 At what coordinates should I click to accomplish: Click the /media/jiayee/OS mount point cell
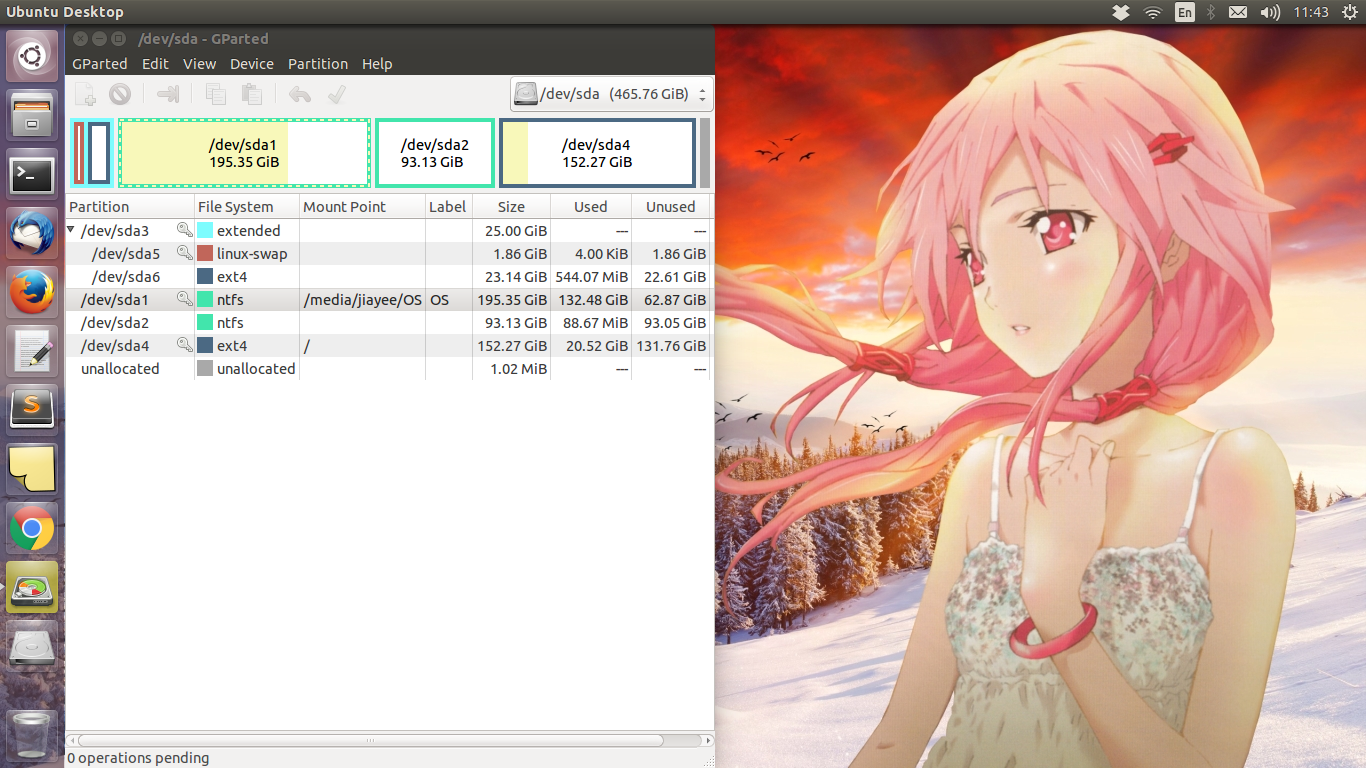tap(363, 299)
